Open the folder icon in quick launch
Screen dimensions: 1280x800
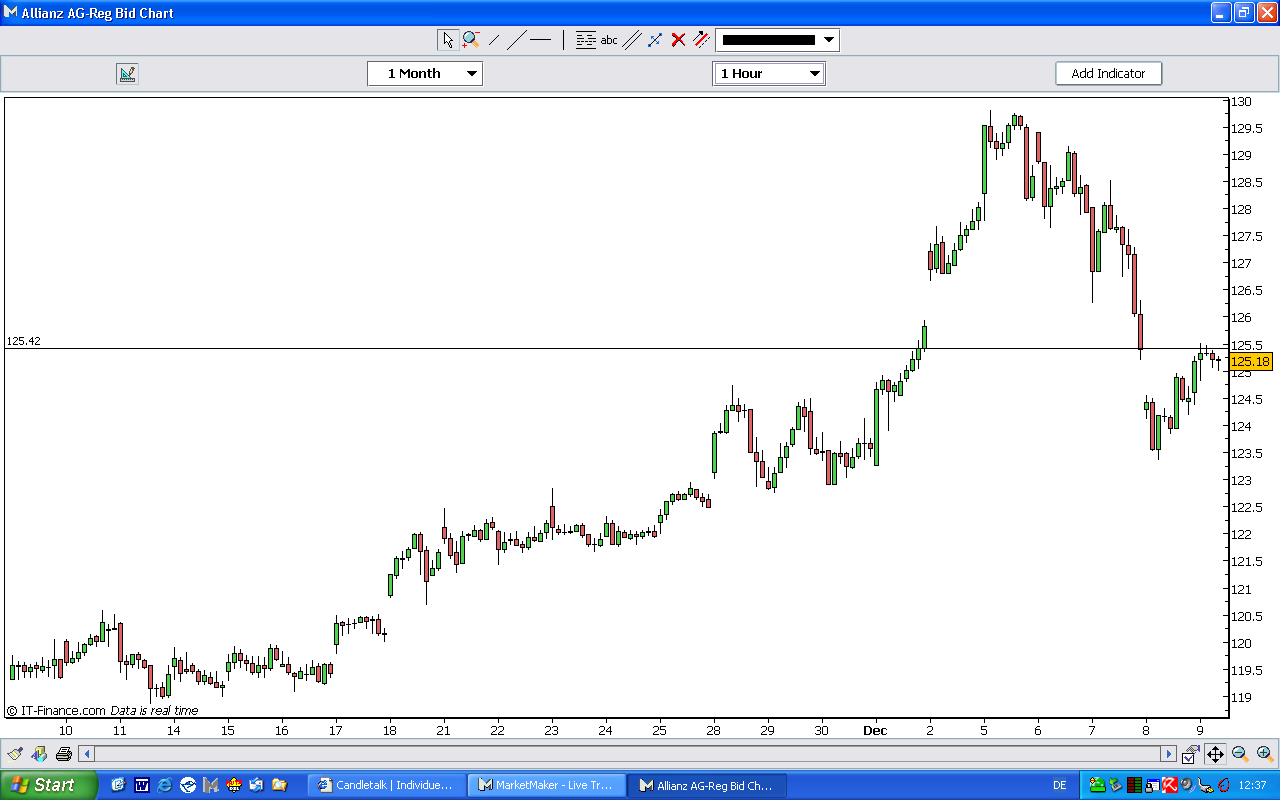279,785
